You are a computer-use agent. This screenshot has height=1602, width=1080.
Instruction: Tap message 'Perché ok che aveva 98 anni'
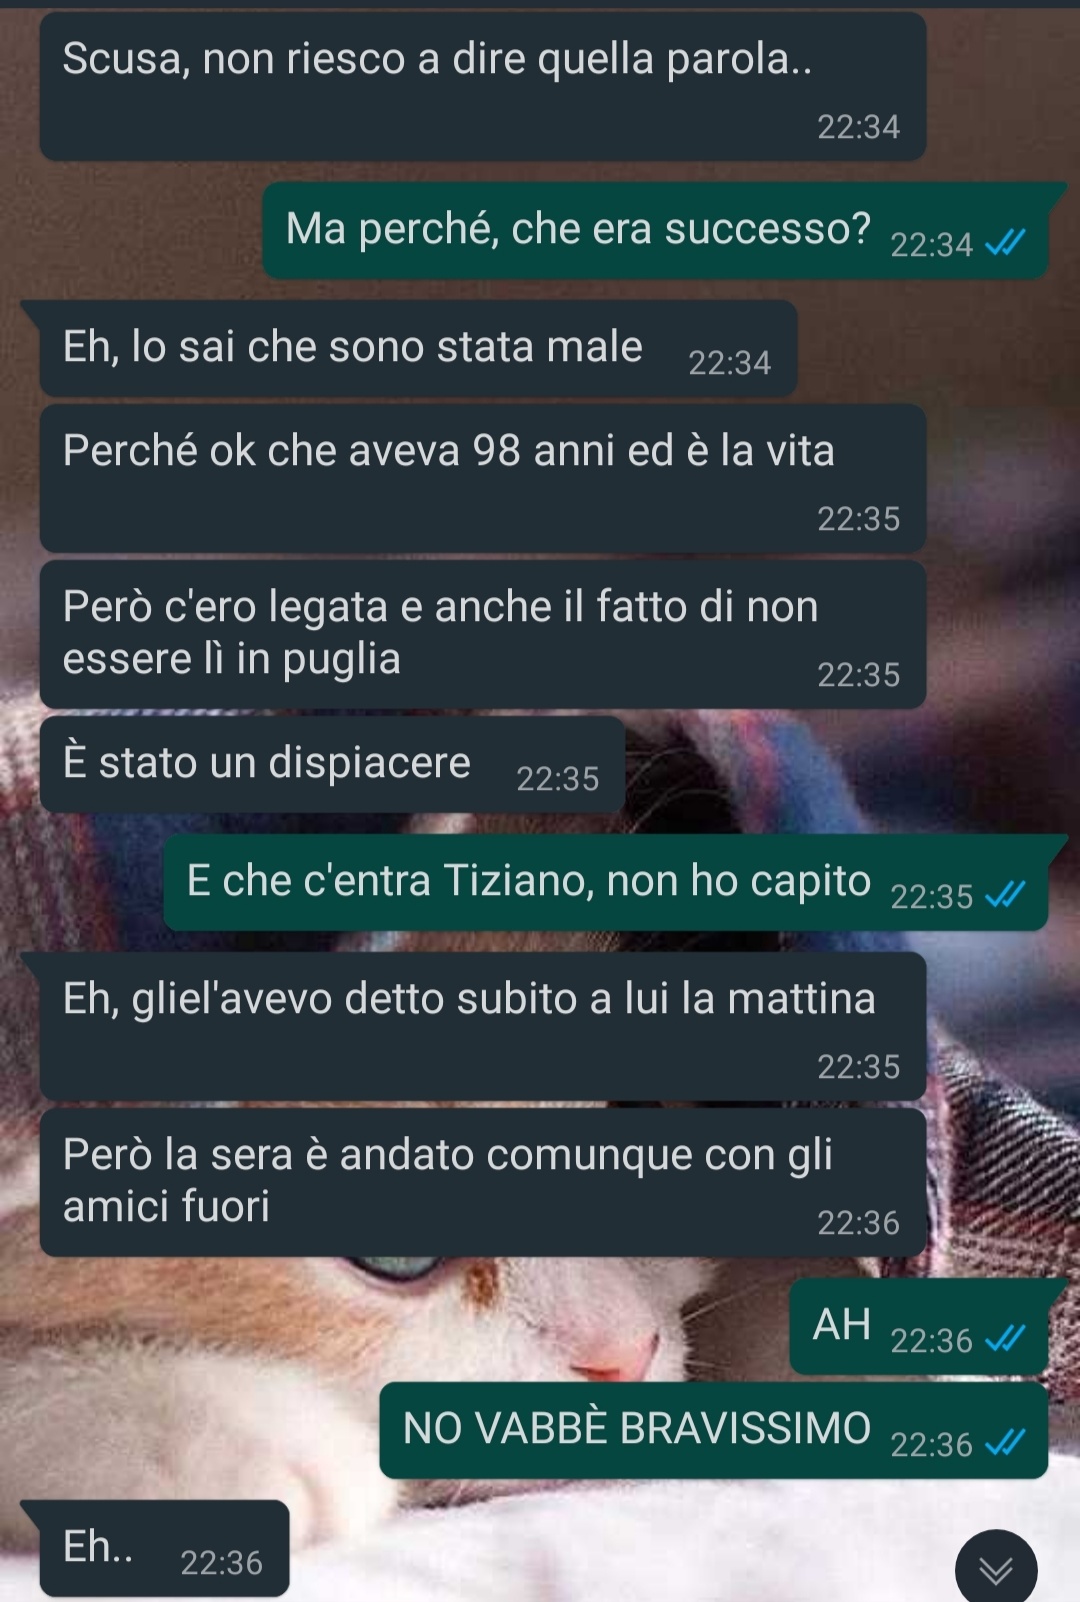[x=482, y=478]
